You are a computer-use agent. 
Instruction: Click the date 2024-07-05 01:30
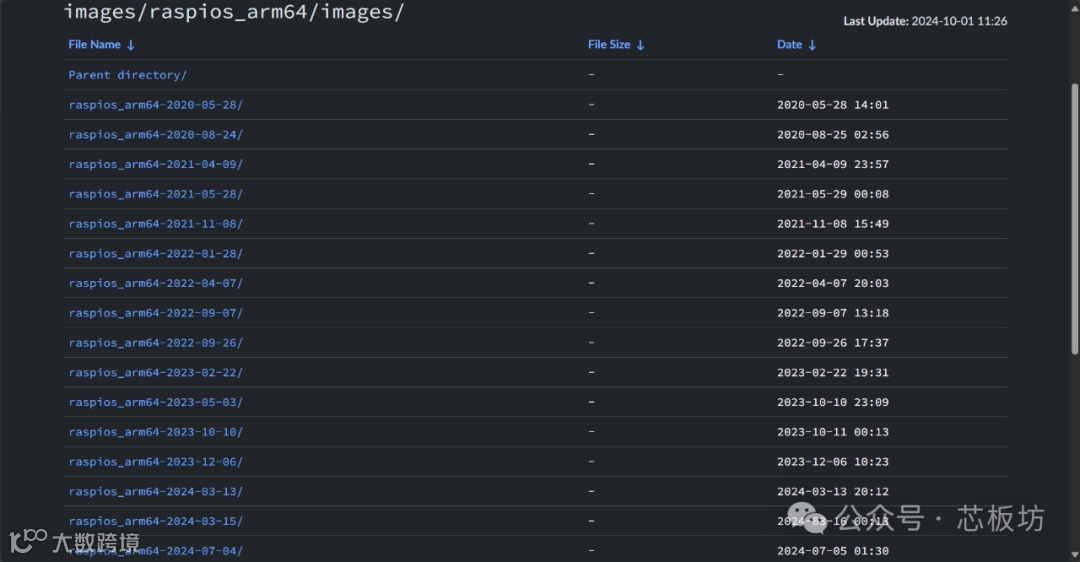[x=833, y=551]
